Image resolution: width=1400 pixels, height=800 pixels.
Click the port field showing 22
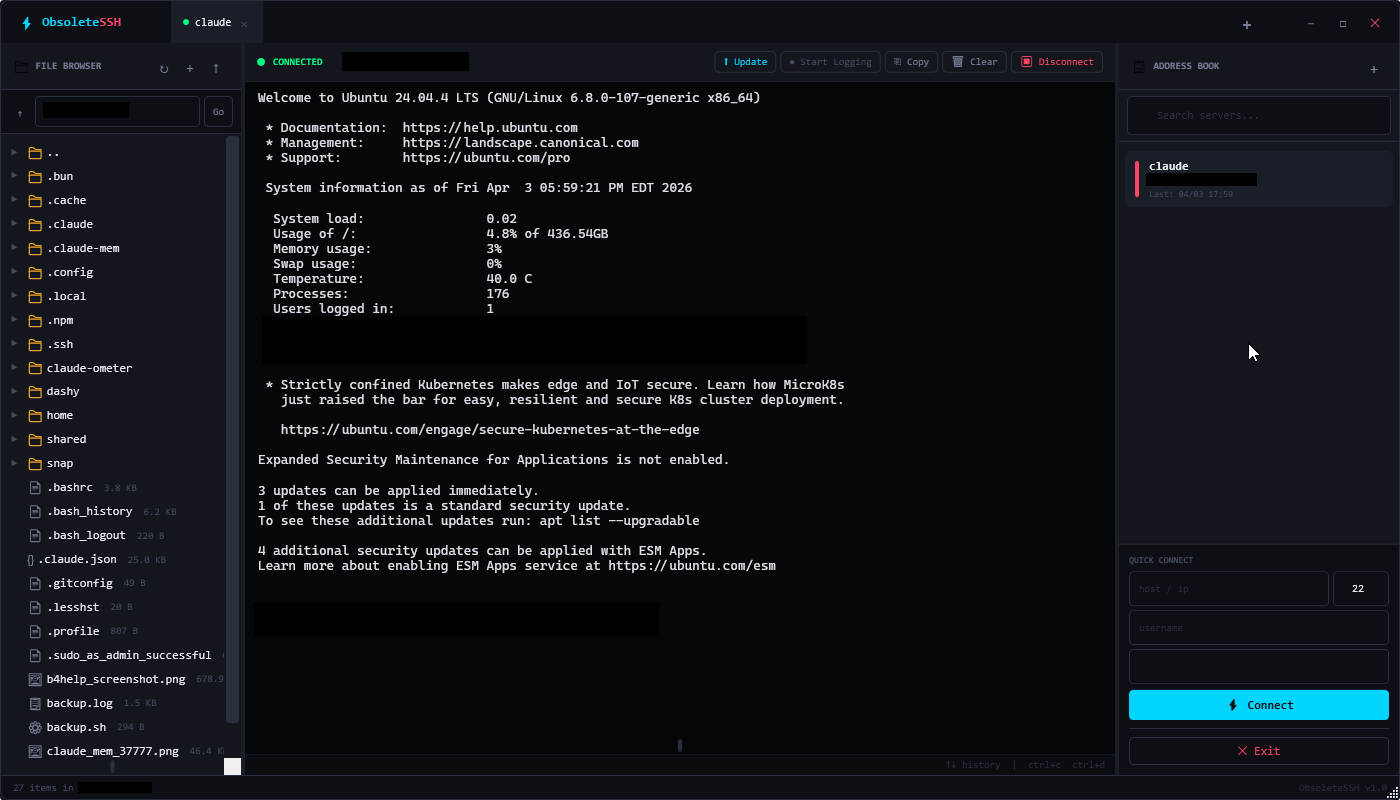tap(1361, 589)
